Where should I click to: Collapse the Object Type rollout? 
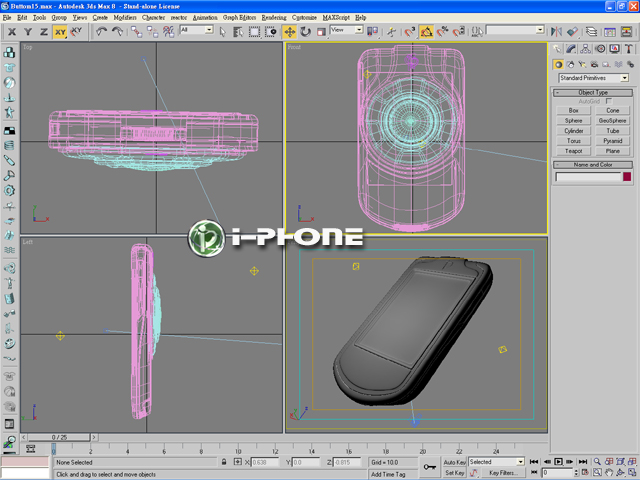point(593,93)
